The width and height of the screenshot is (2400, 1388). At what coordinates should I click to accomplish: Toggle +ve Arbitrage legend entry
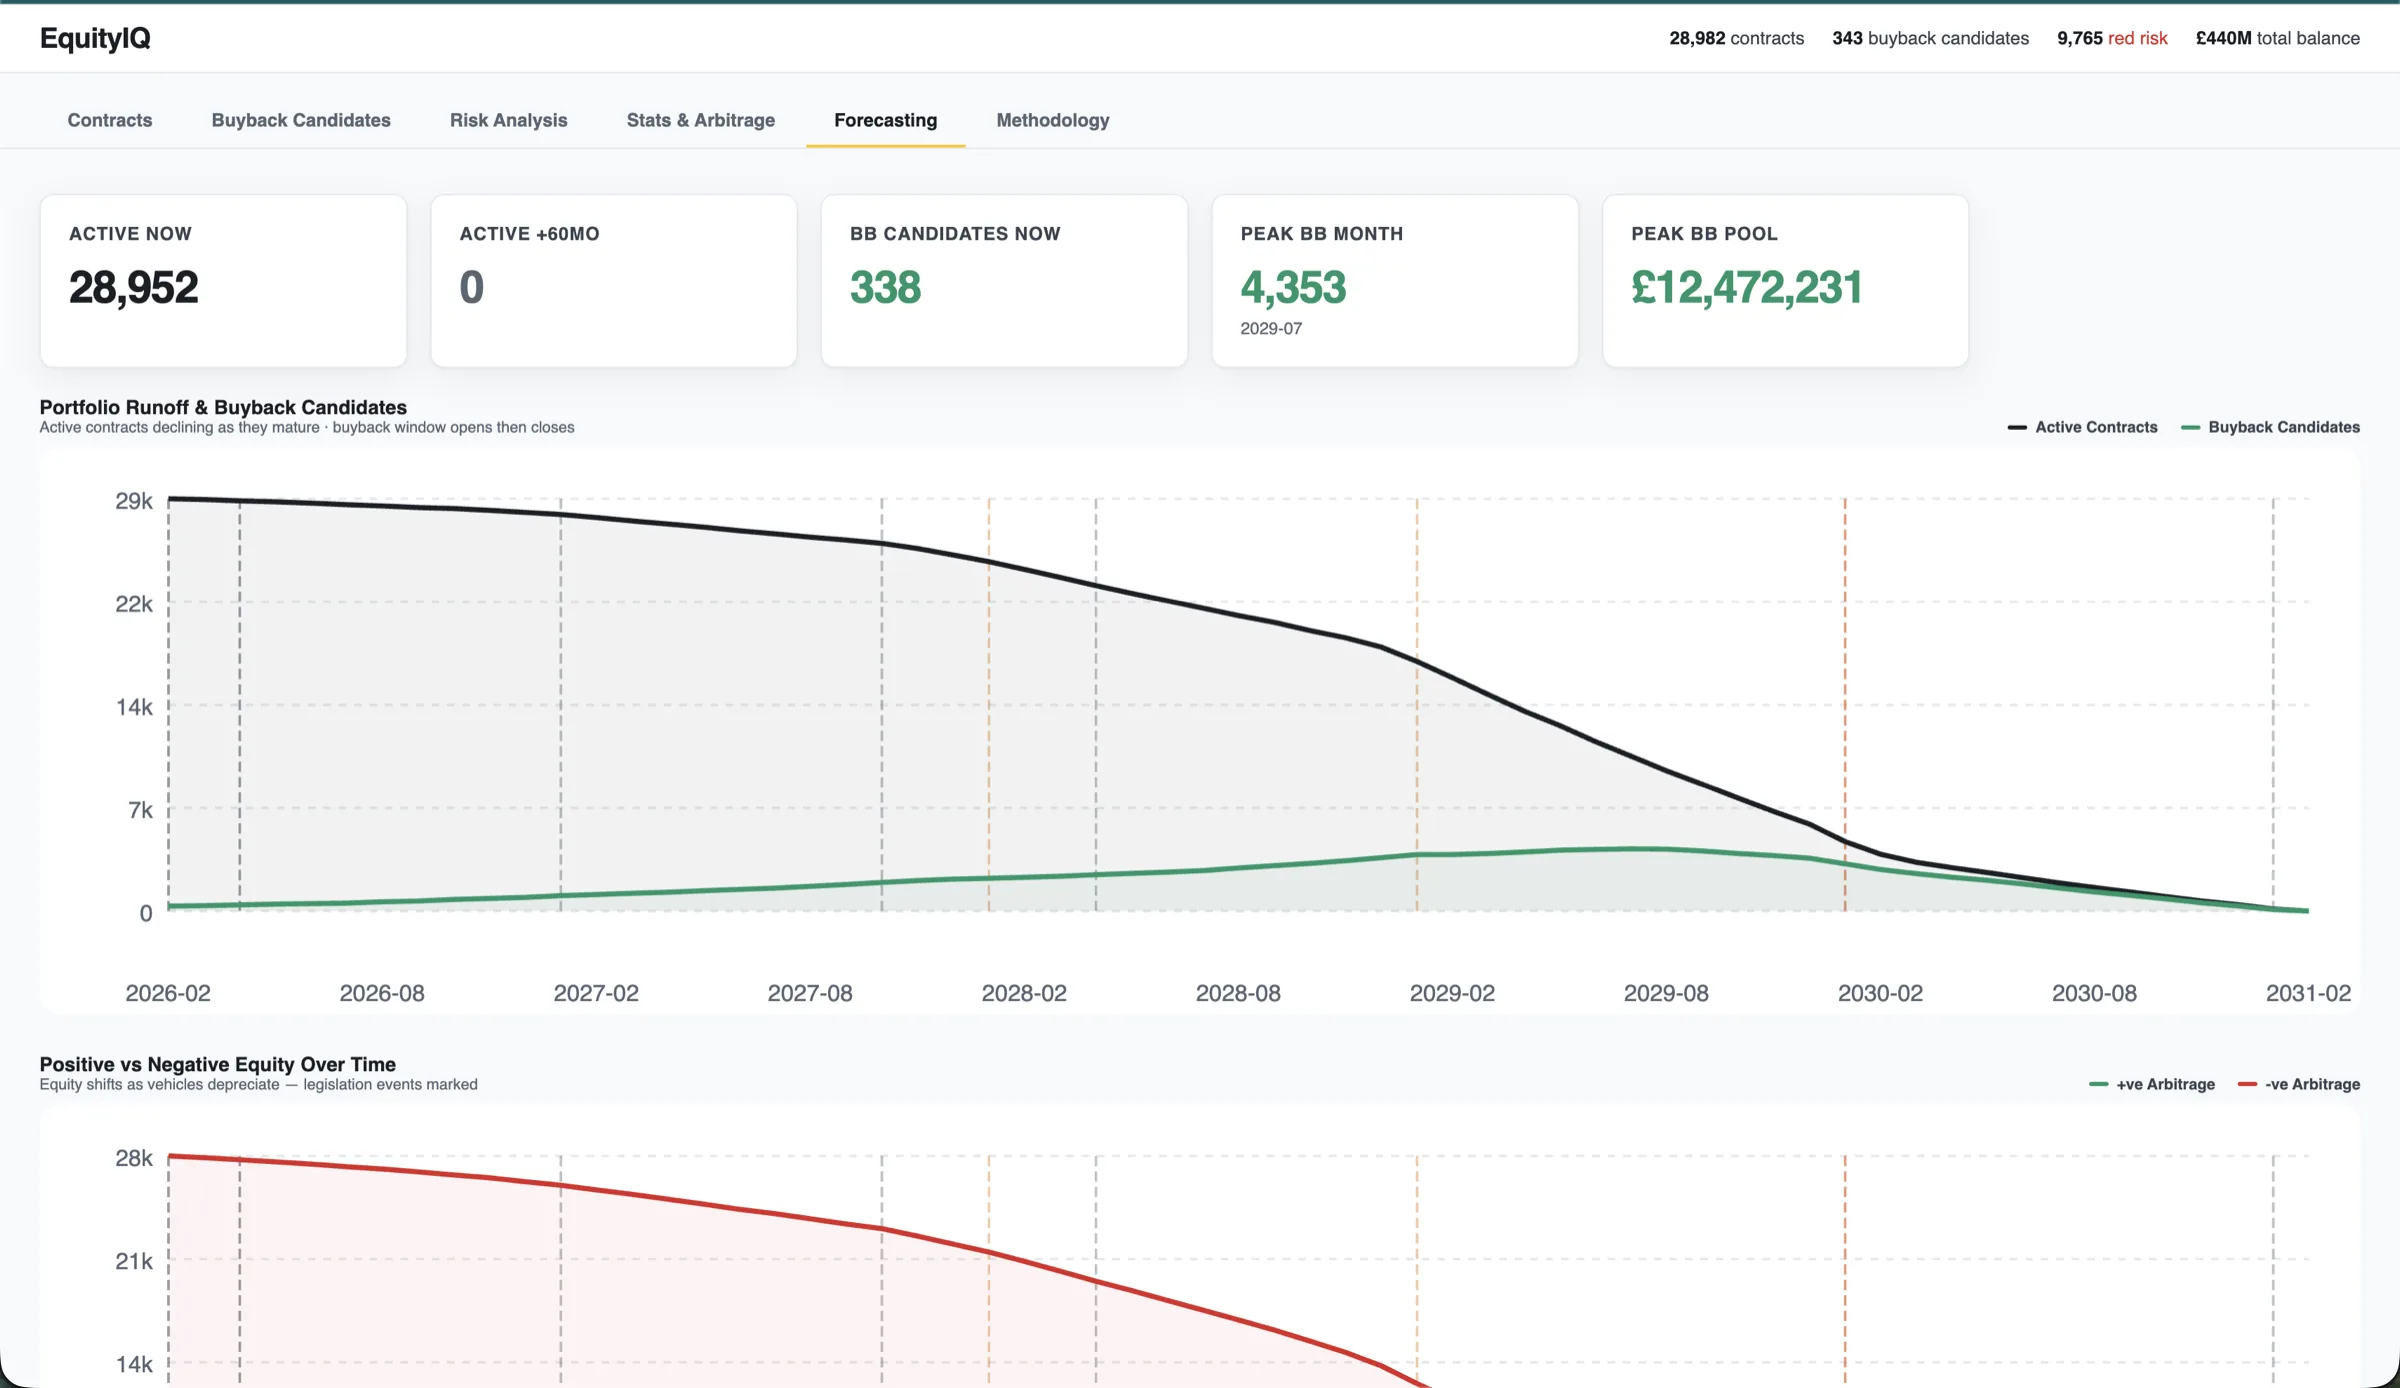(x=2152, y=1084)
